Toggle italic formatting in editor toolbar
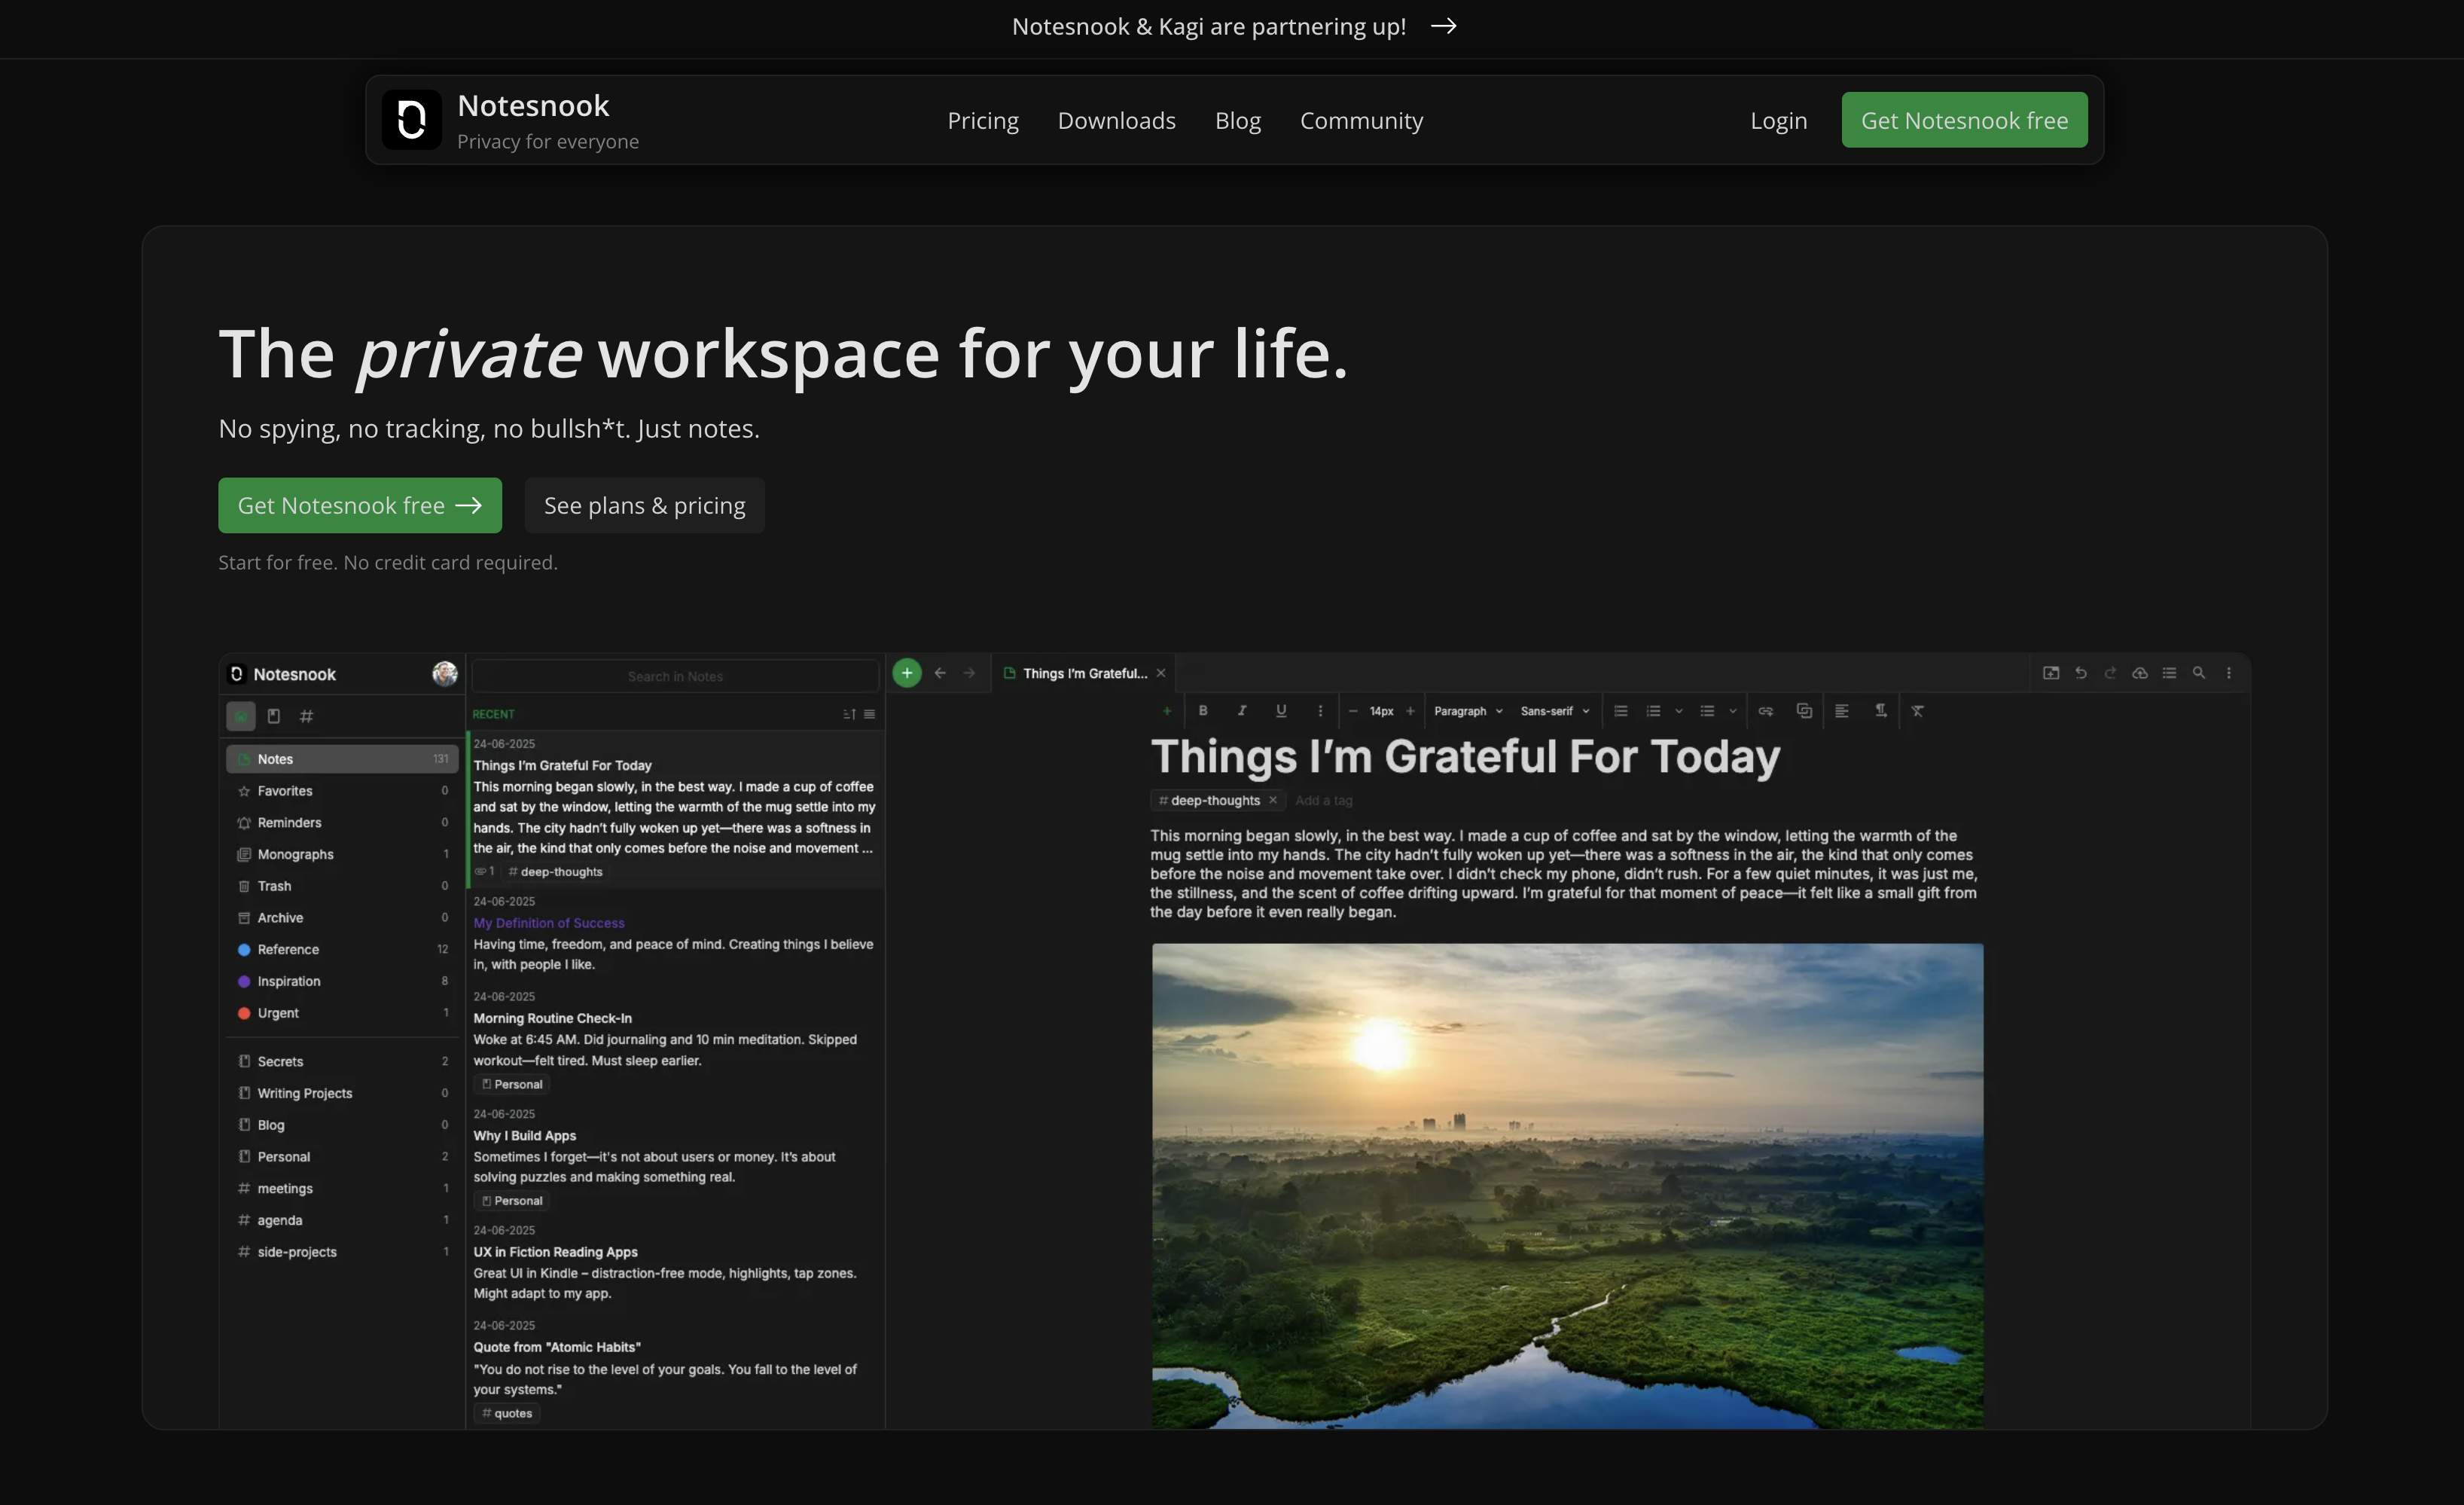 click(x=1242, y=710)
